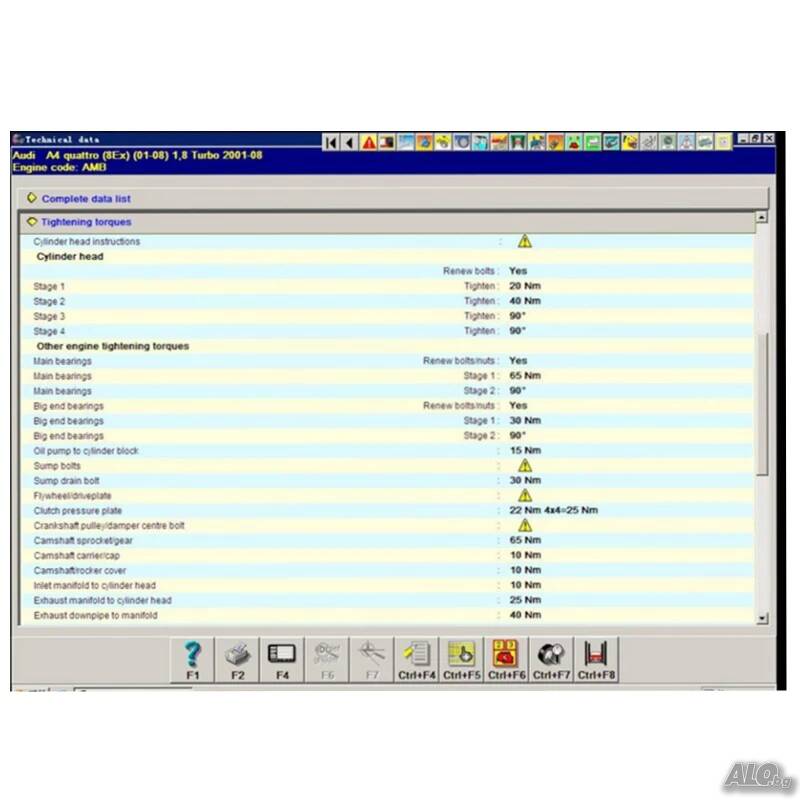This screenshot has height=800, width=800.
Task: Click the "22 Nm 4x4=25 Nm" value
Action: (x=554, y=510)
